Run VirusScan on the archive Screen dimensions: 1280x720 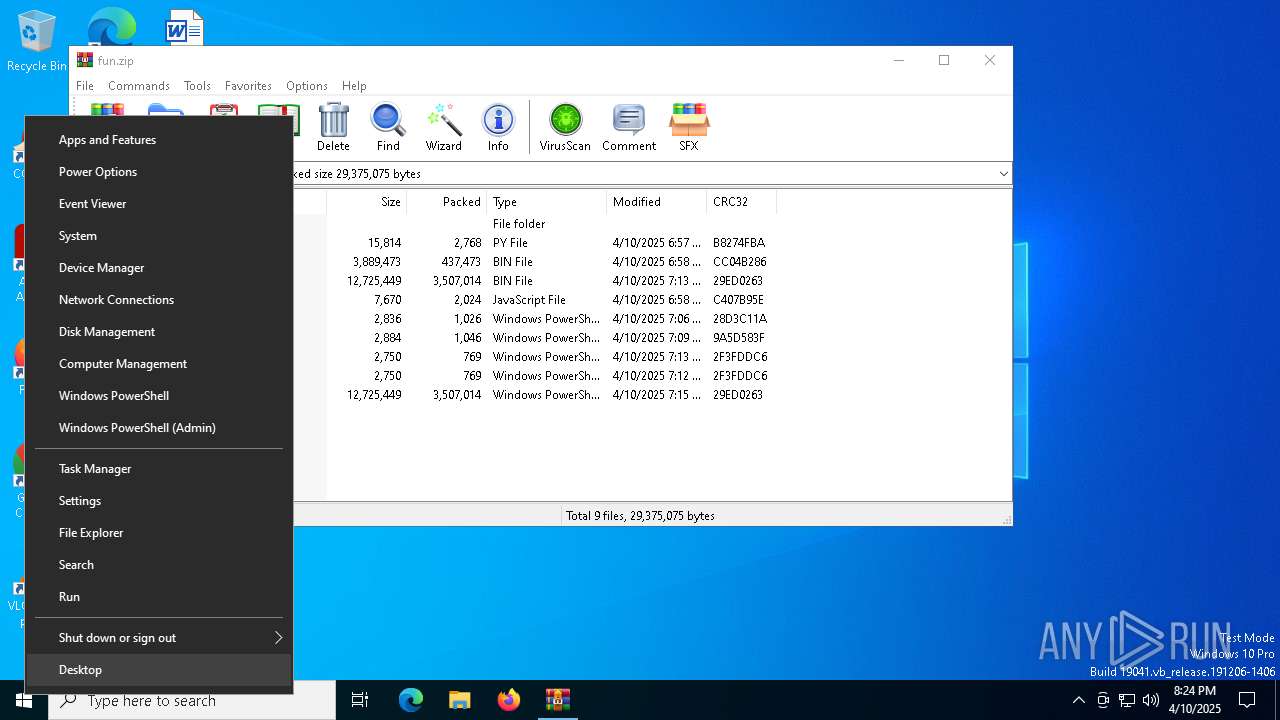click(565, 127)
